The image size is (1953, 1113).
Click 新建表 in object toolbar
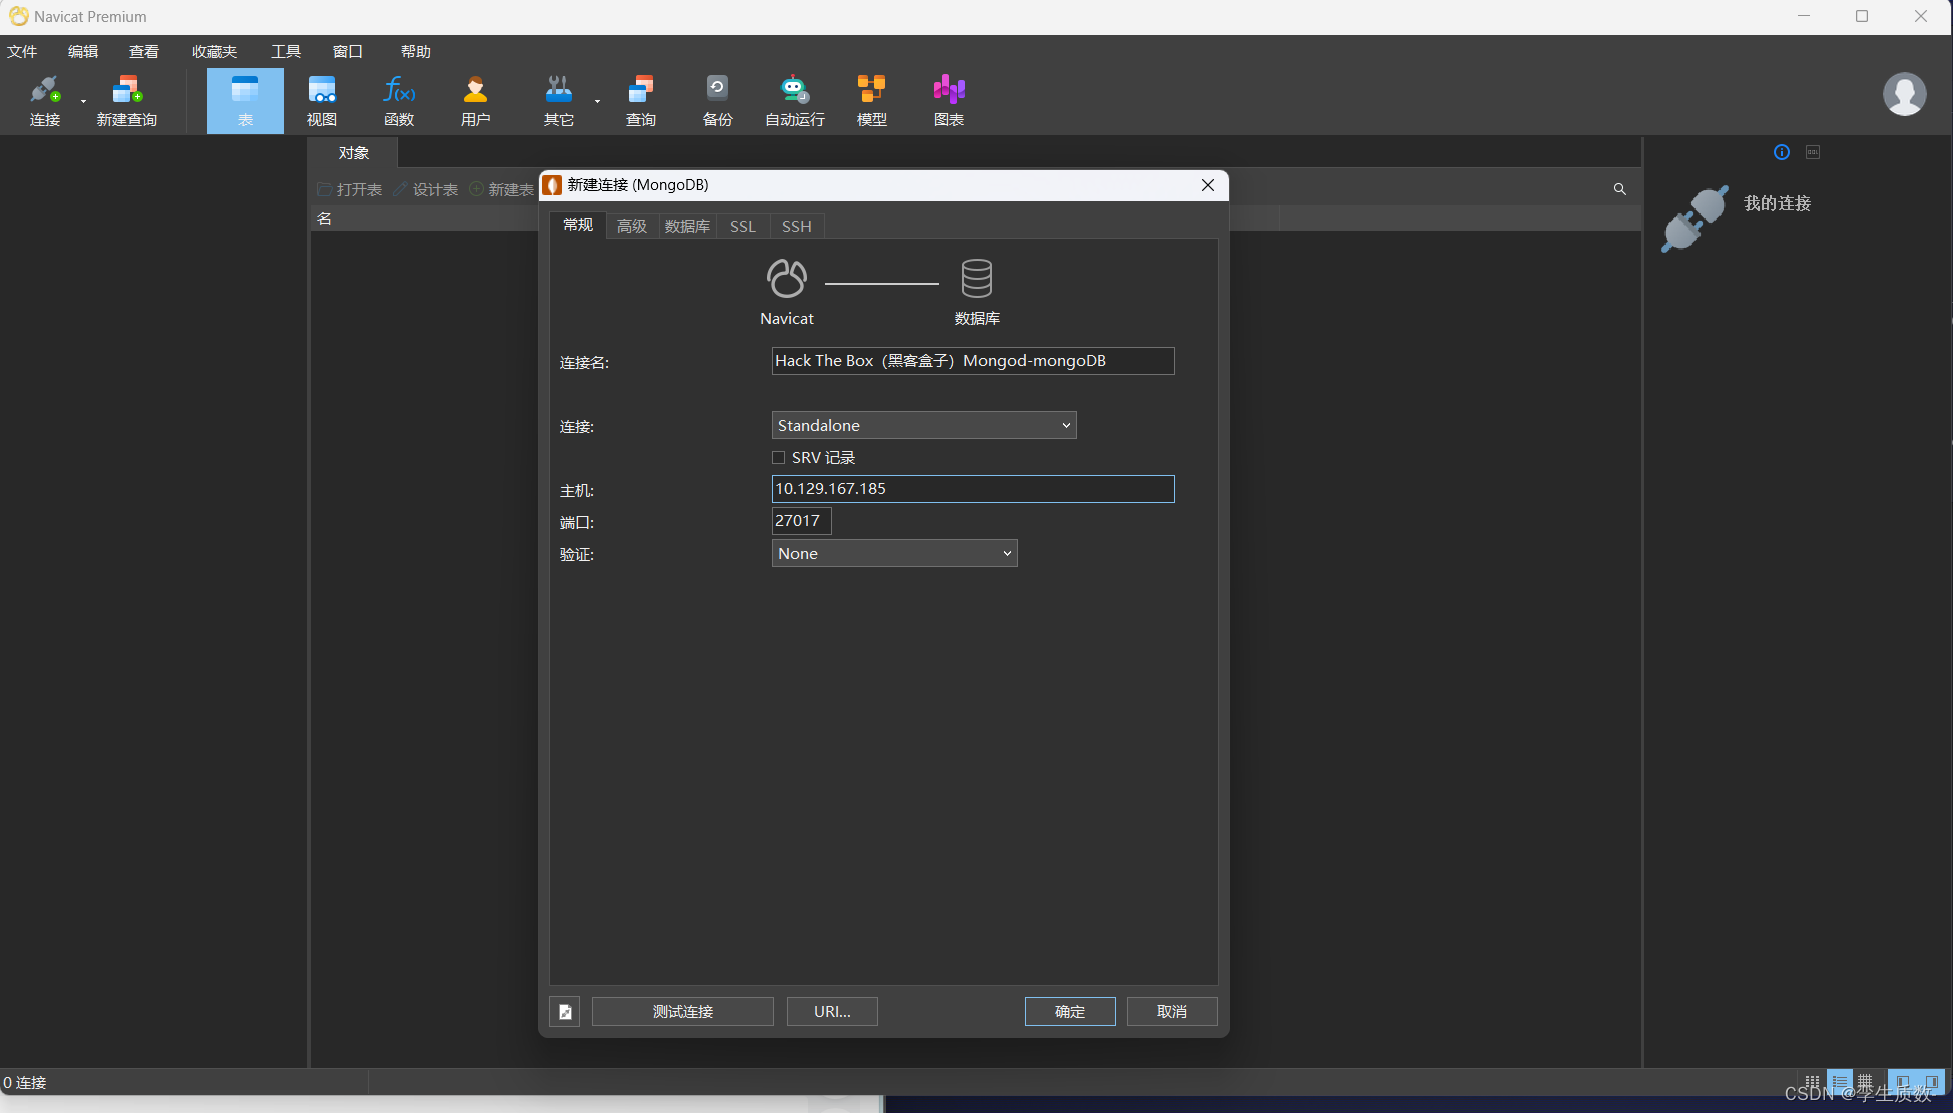coord(502,189)
